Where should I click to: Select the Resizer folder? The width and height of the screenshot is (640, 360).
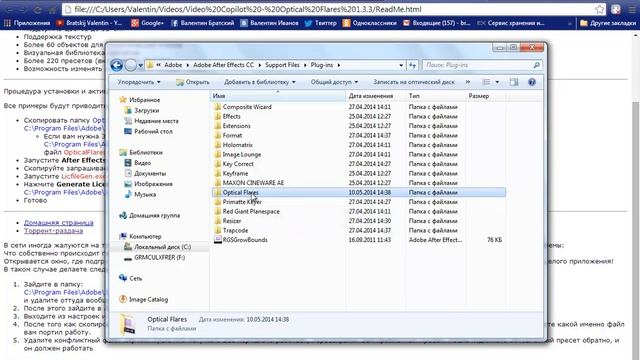pos(232,221)
